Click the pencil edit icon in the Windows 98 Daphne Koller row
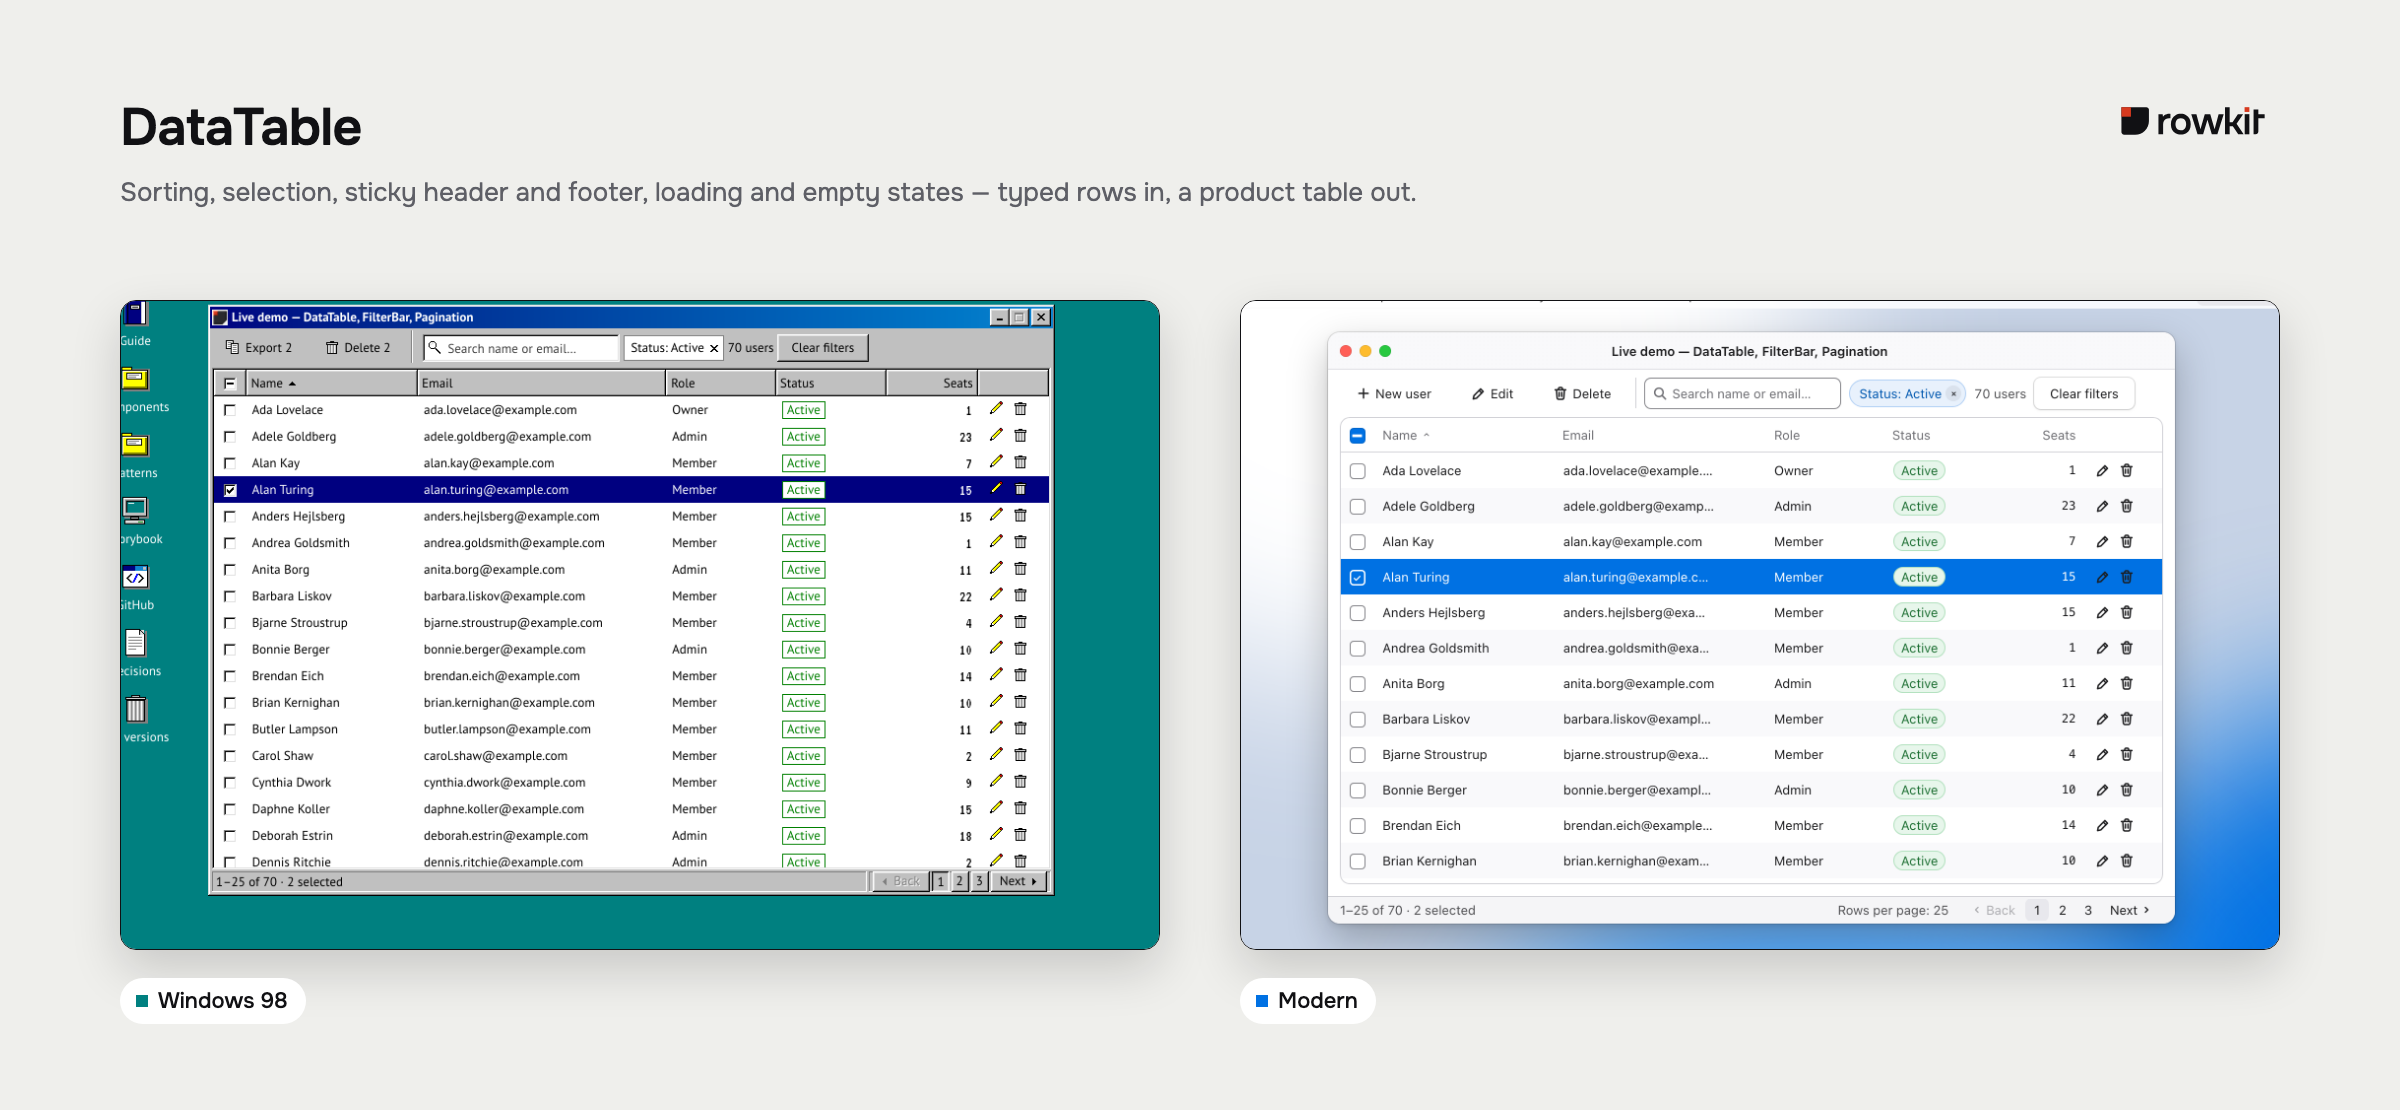Viewport: 2400px width, 1110px height. (x=996, y=808)
